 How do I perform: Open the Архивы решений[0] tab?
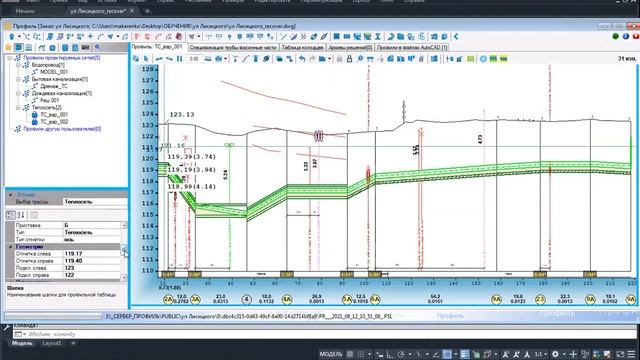[x=350, y=48]
